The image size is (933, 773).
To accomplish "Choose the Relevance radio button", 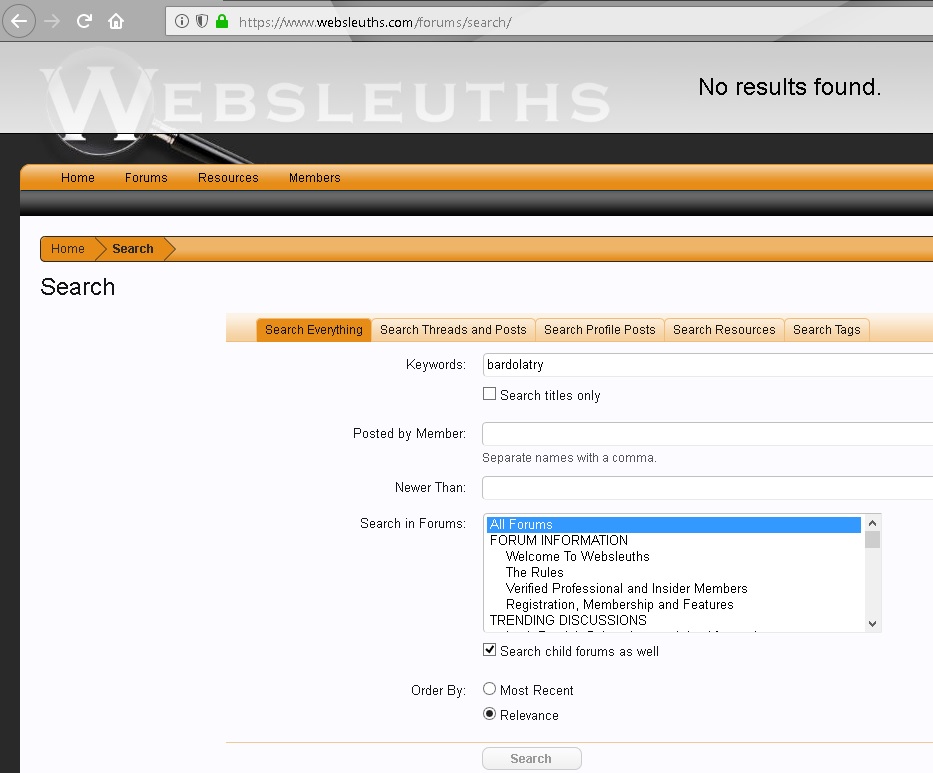I will click(x=490, y=714).
